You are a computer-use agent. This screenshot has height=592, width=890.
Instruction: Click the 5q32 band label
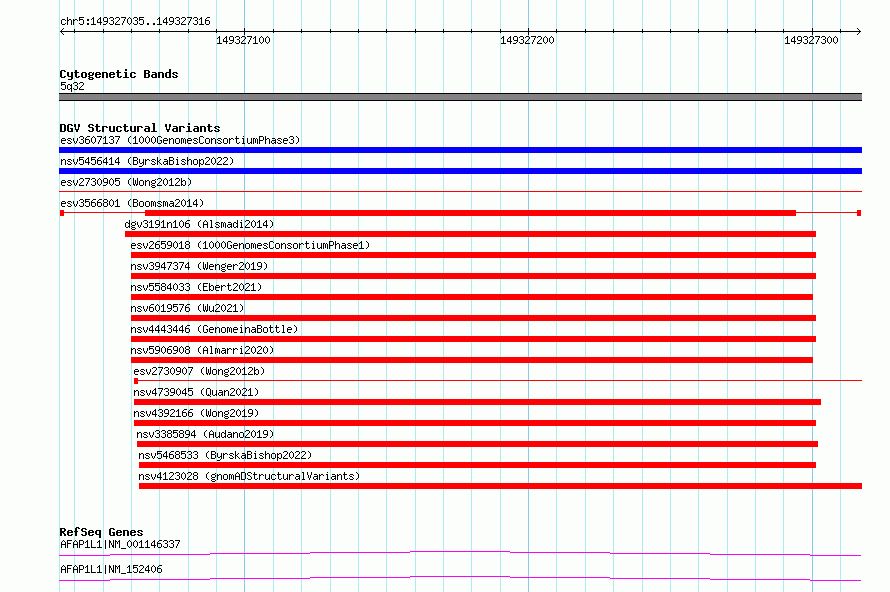(x=72, y=86)
